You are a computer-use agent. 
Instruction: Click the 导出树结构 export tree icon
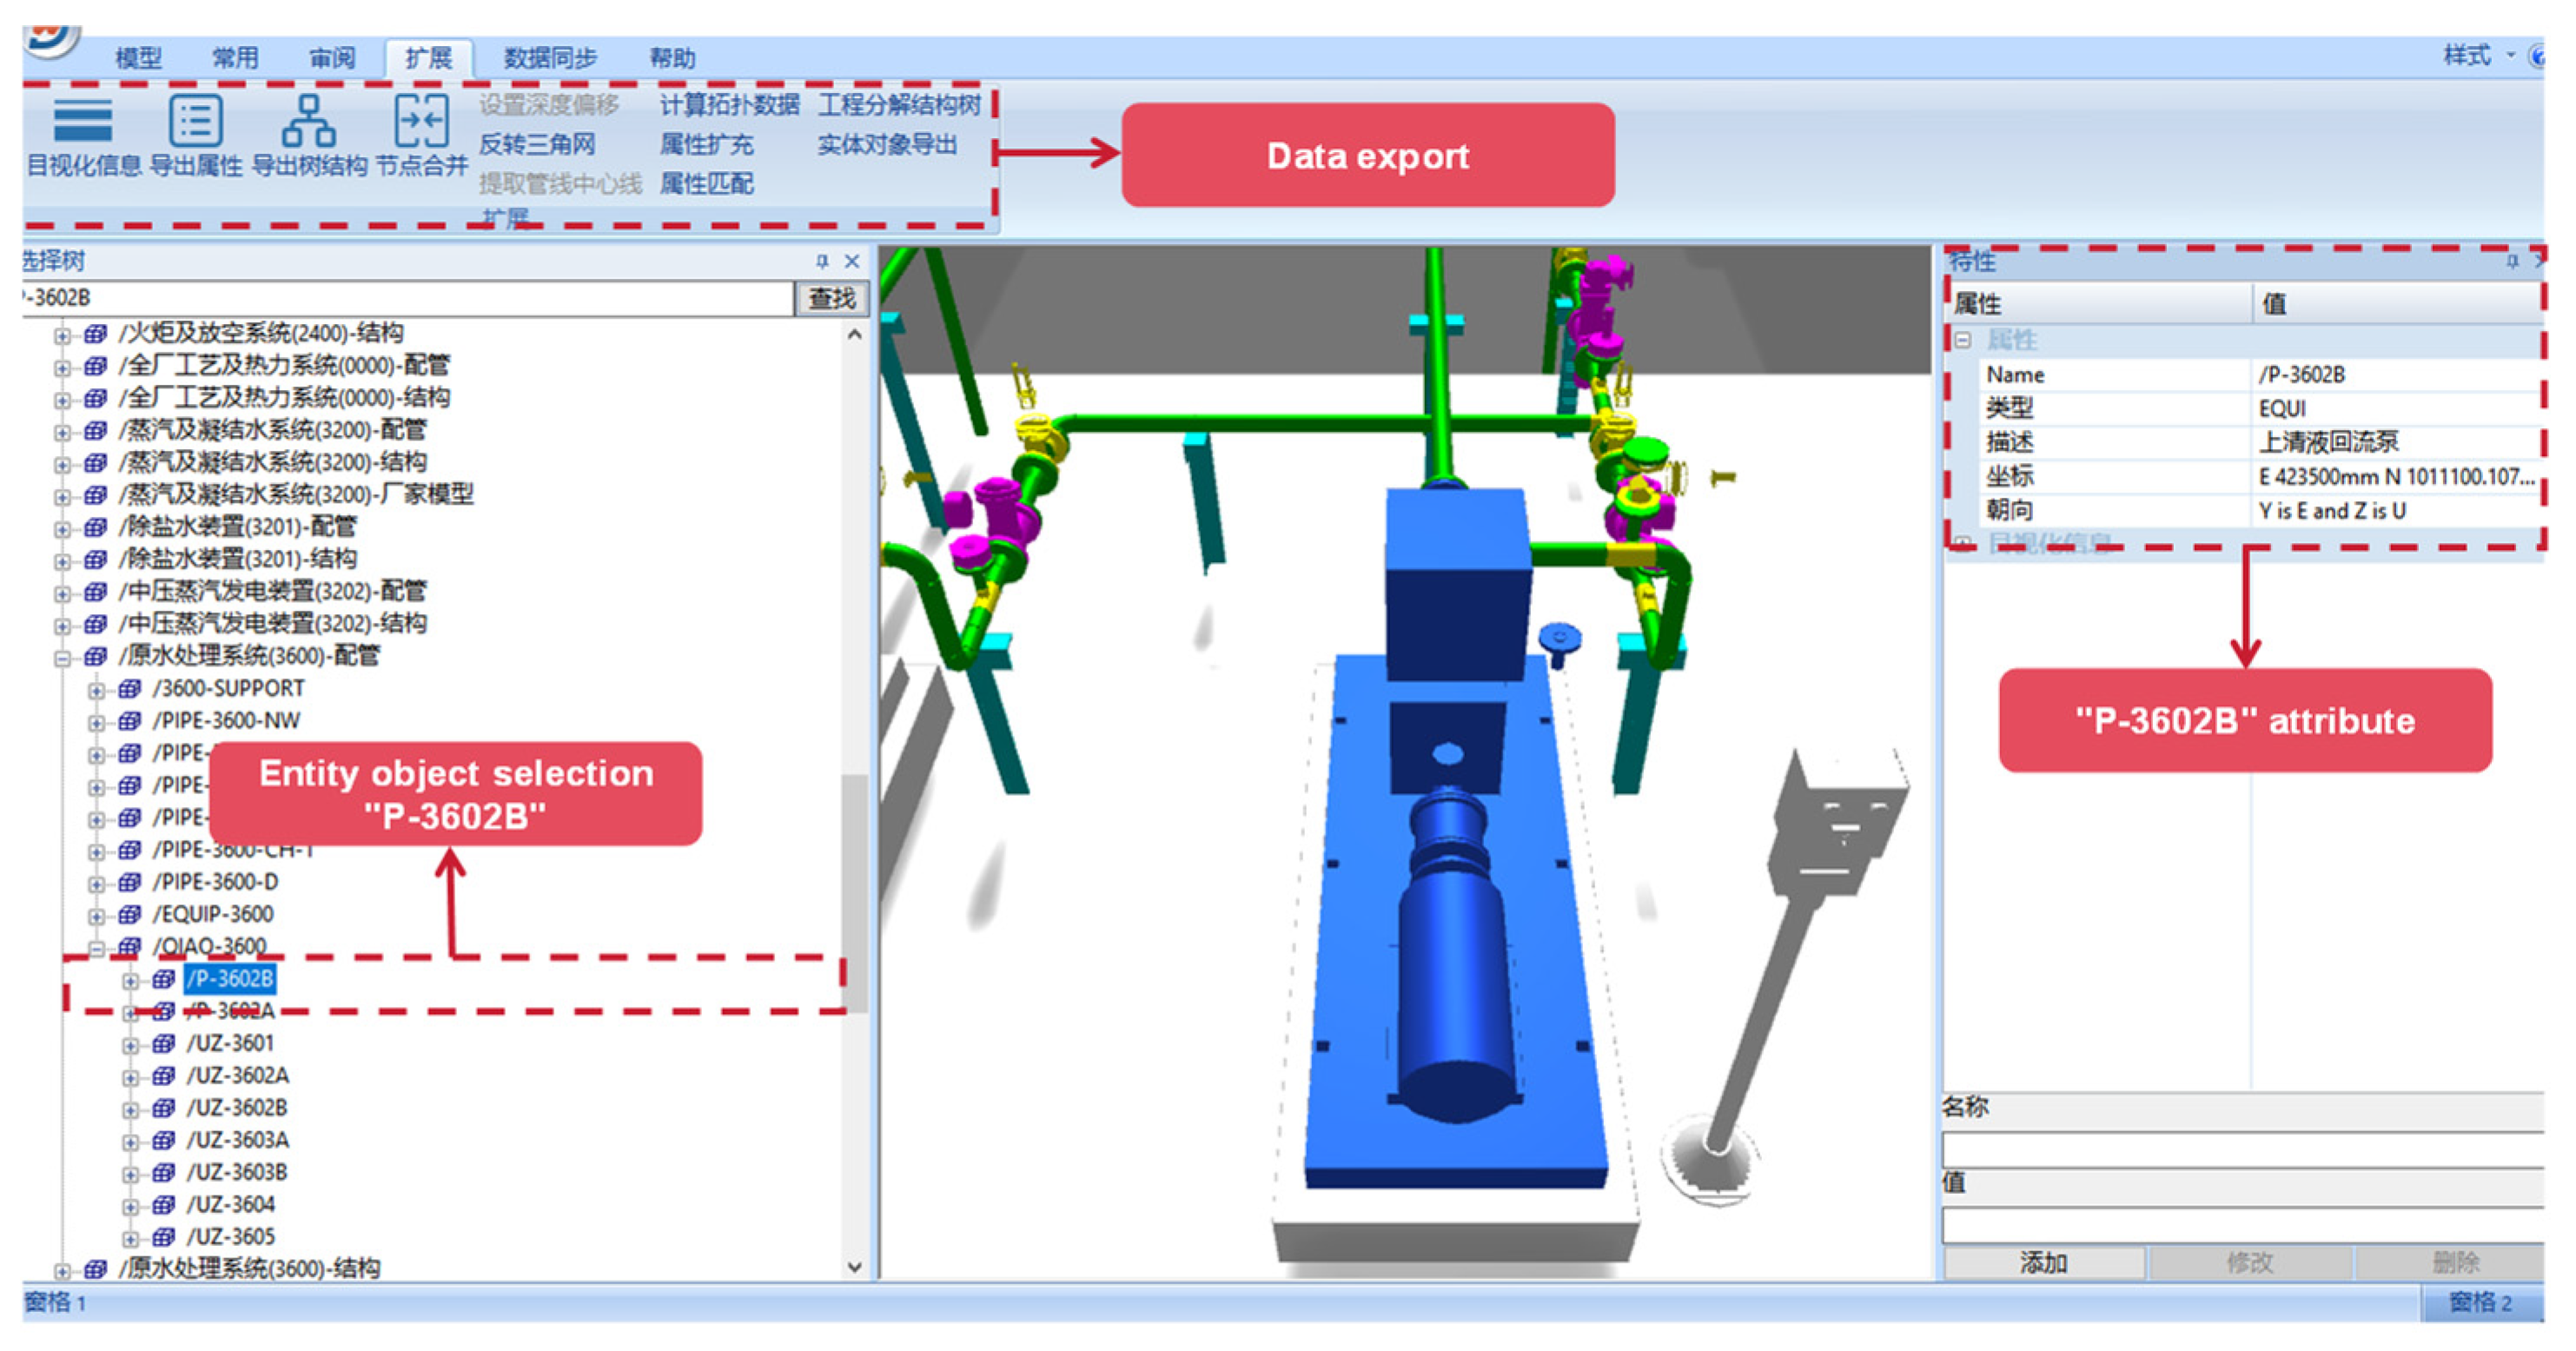pyautogui.click(x=308, y=121)
